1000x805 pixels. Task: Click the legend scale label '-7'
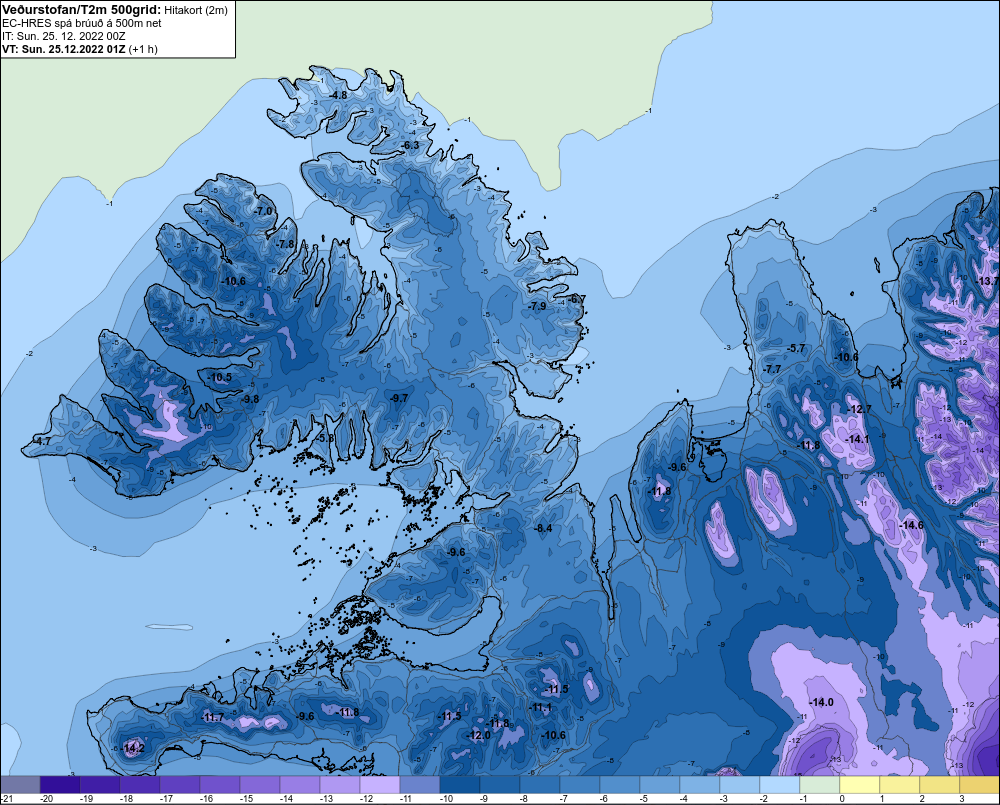[x=564, y=799]
